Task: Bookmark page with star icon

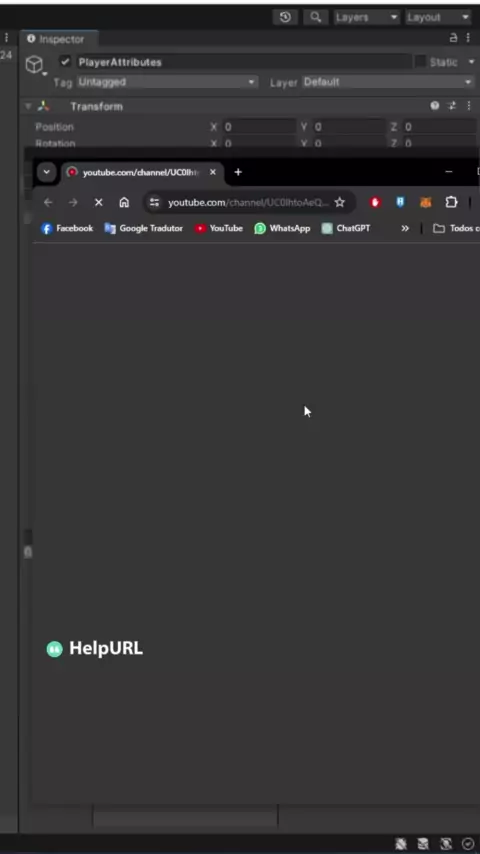Action: coord(339,203)
